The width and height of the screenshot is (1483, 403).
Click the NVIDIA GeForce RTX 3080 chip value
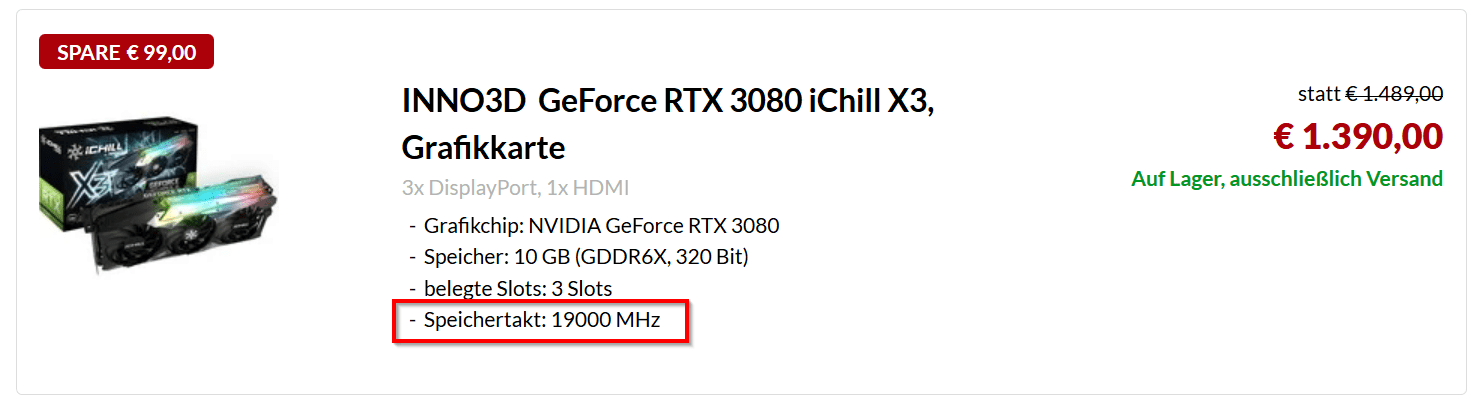[x=654, y=226]
